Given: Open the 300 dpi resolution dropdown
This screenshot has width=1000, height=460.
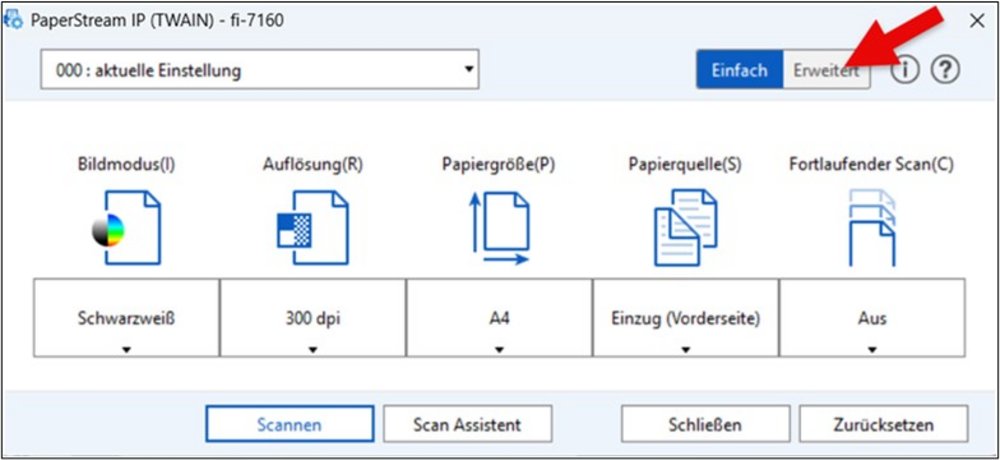Looking at the screenshot, I should [x=312, y=318].
